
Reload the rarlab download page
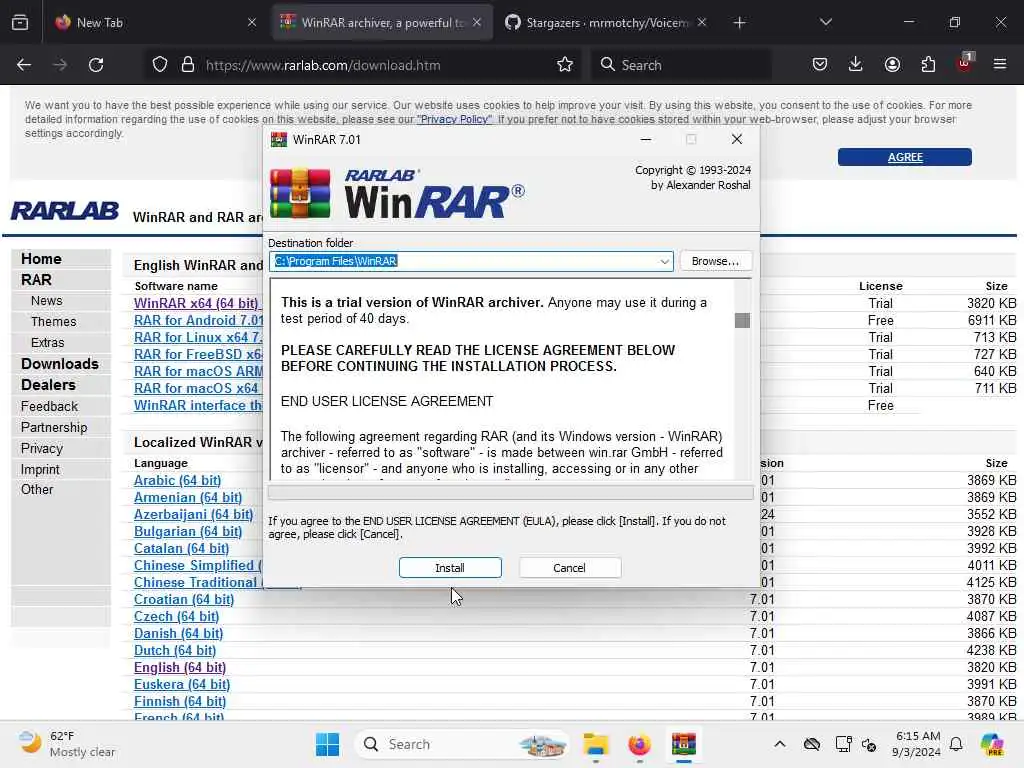point(96,65)
